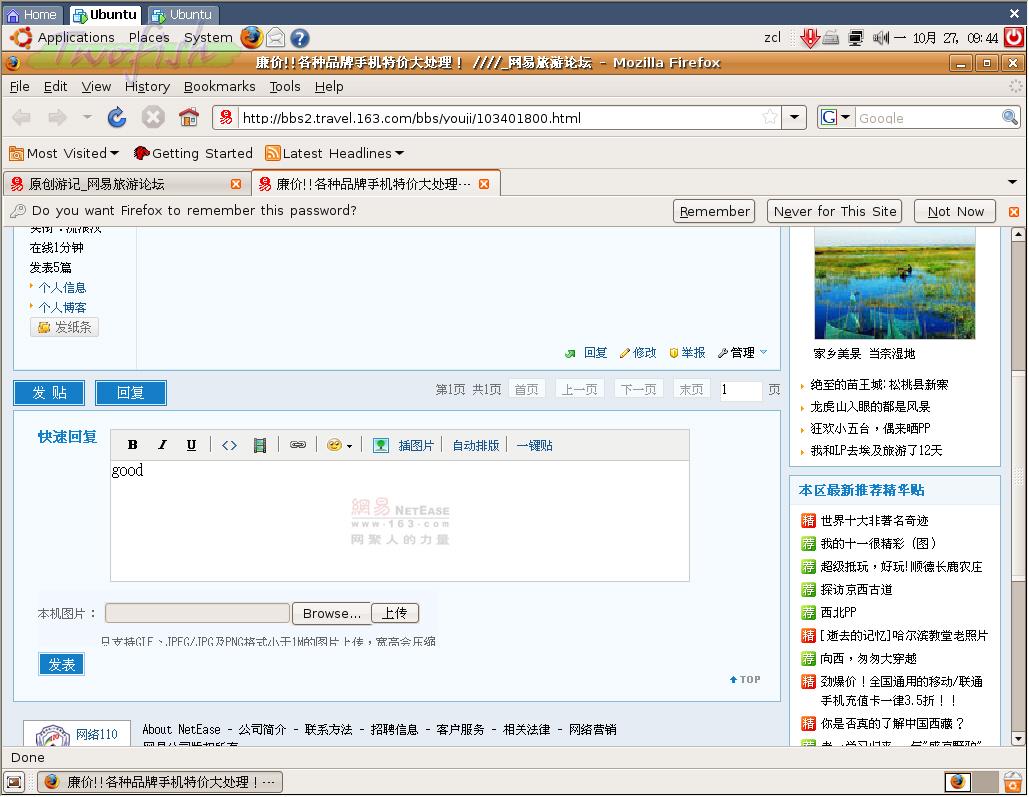
Task: Toggle bold in quick reply editor
Action: [x=133, y=445]
